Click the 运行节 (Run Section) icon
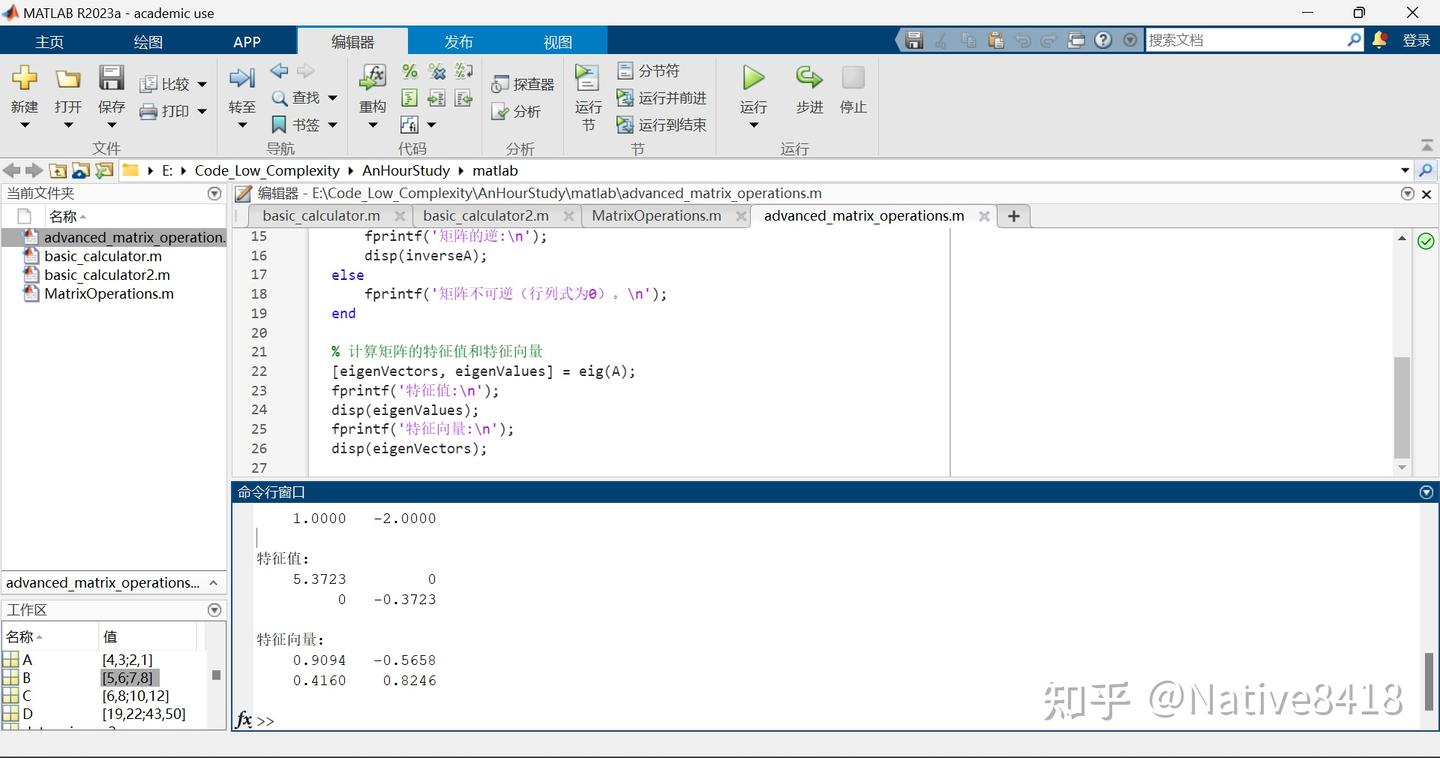 [588, 79]
